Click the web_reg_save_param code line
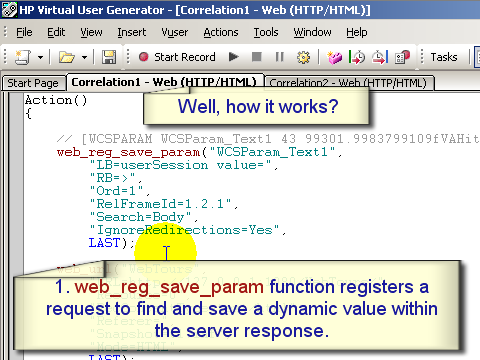Image resolution: width=480 pixels, height=360 pixels. pyautogui.click(x=199, y=152)
